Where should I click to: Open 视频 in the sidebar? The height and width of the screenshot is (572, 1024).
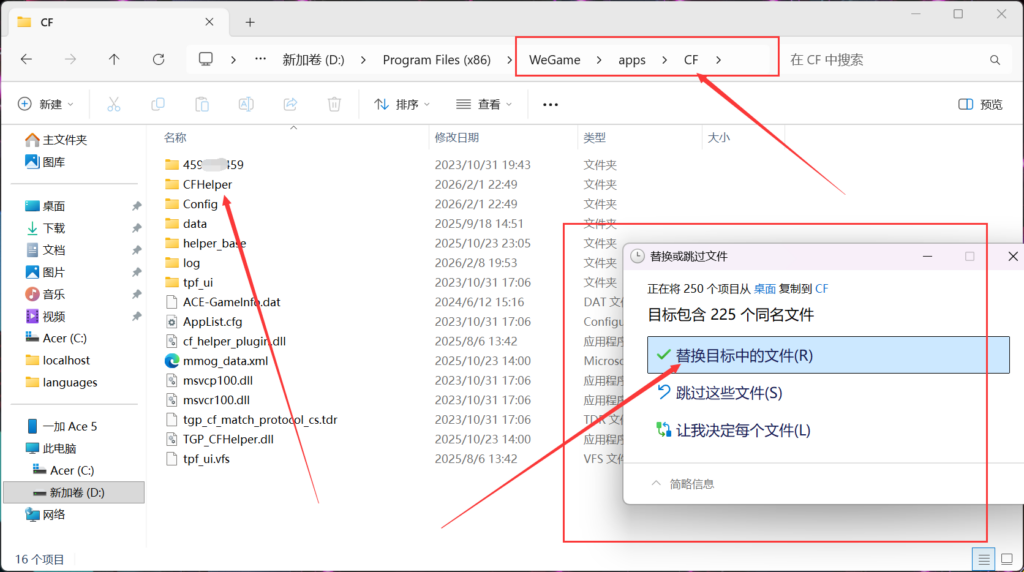[x=45, y=317]
